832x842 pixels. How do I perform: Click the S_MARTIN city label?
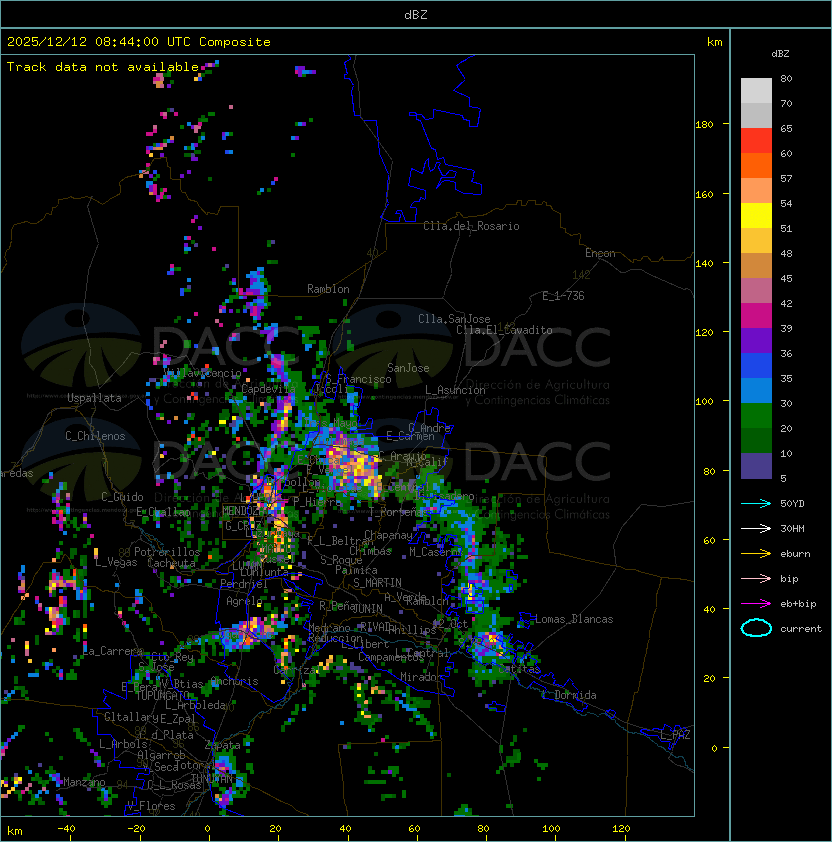pyautogui.click(x=377, y=583)
